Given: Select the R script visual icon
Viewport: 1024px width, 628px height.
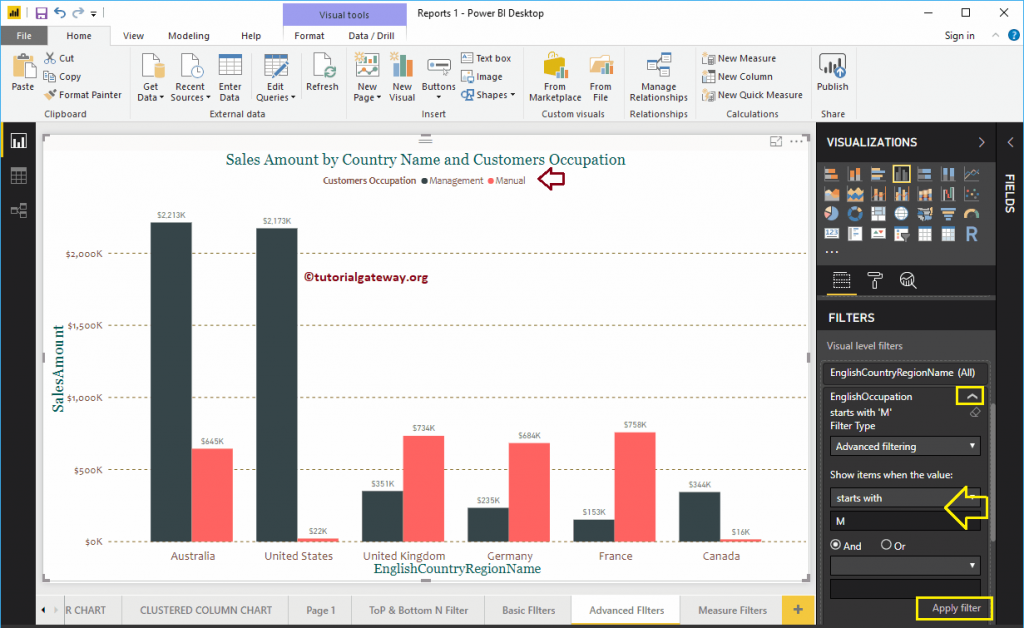Looking at the screenshot, I should (972, 235).
